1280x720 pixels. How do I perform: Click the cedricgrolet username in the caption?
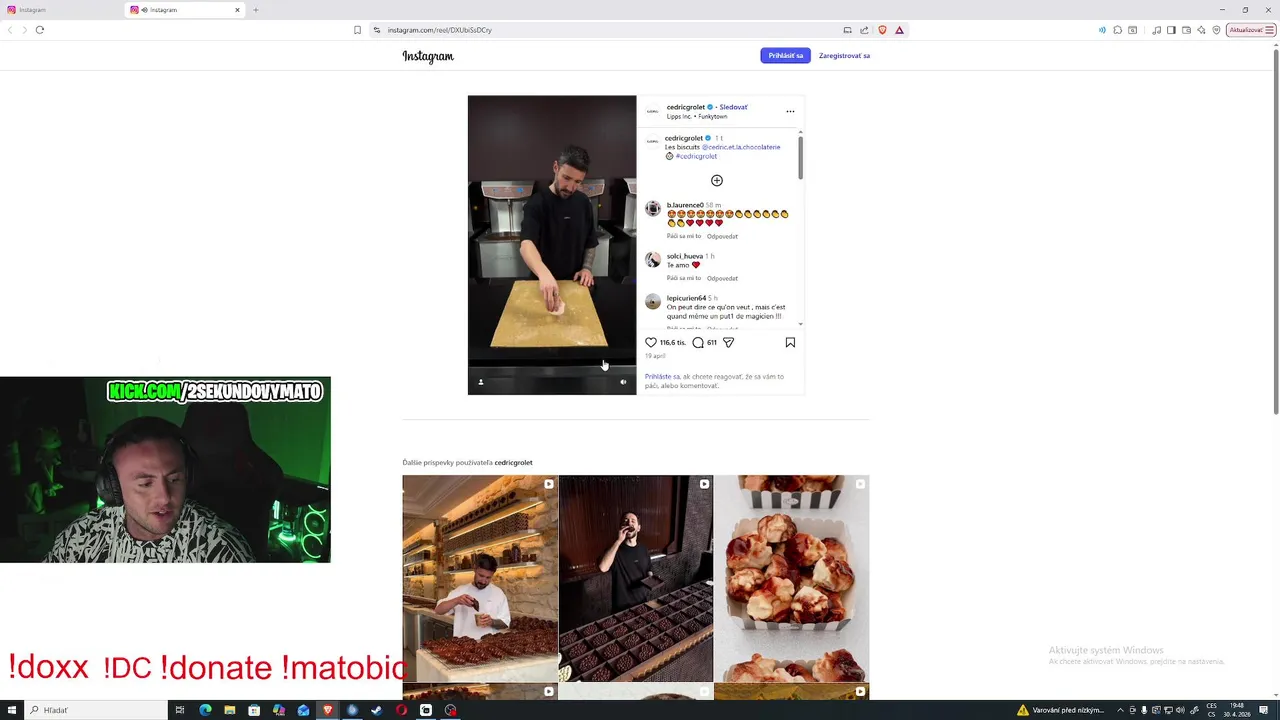(684, 138)
